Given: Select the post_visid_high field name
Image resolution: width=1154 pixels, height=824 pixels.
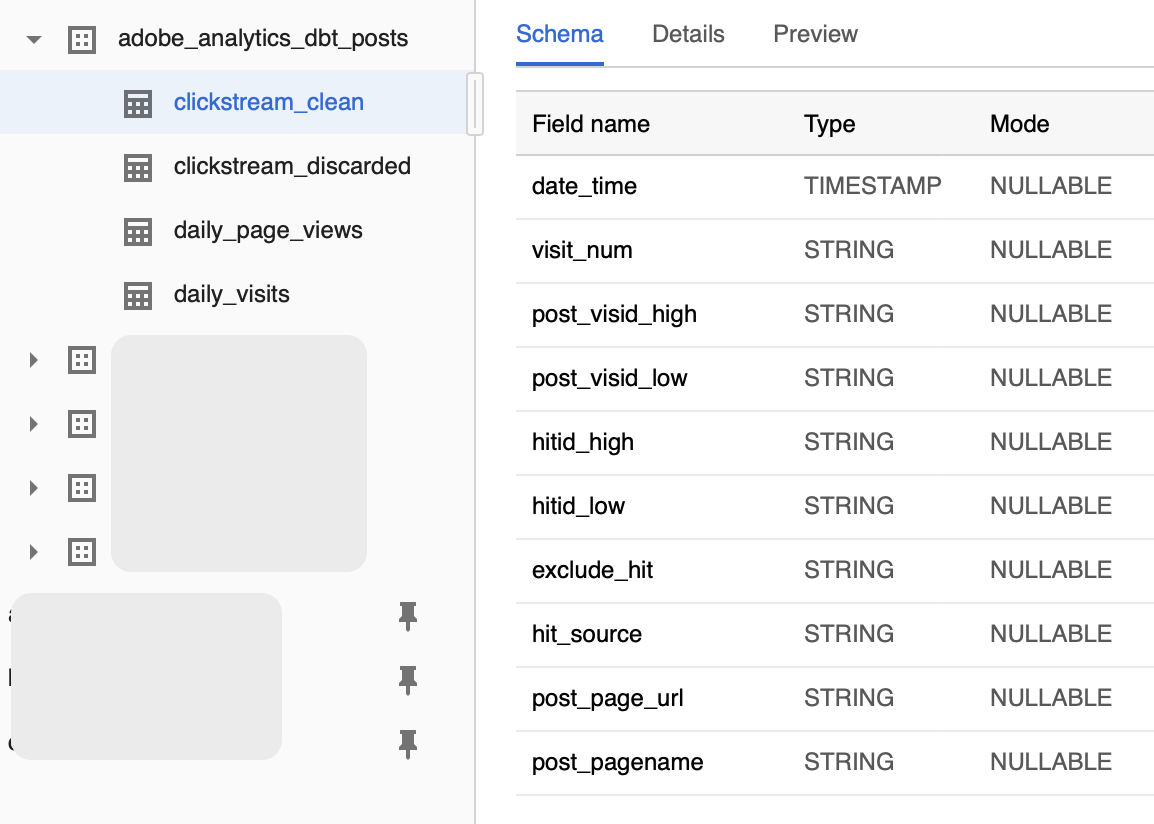Looking at the screenshot, I should pyautogui.click(x=615, y=314).
